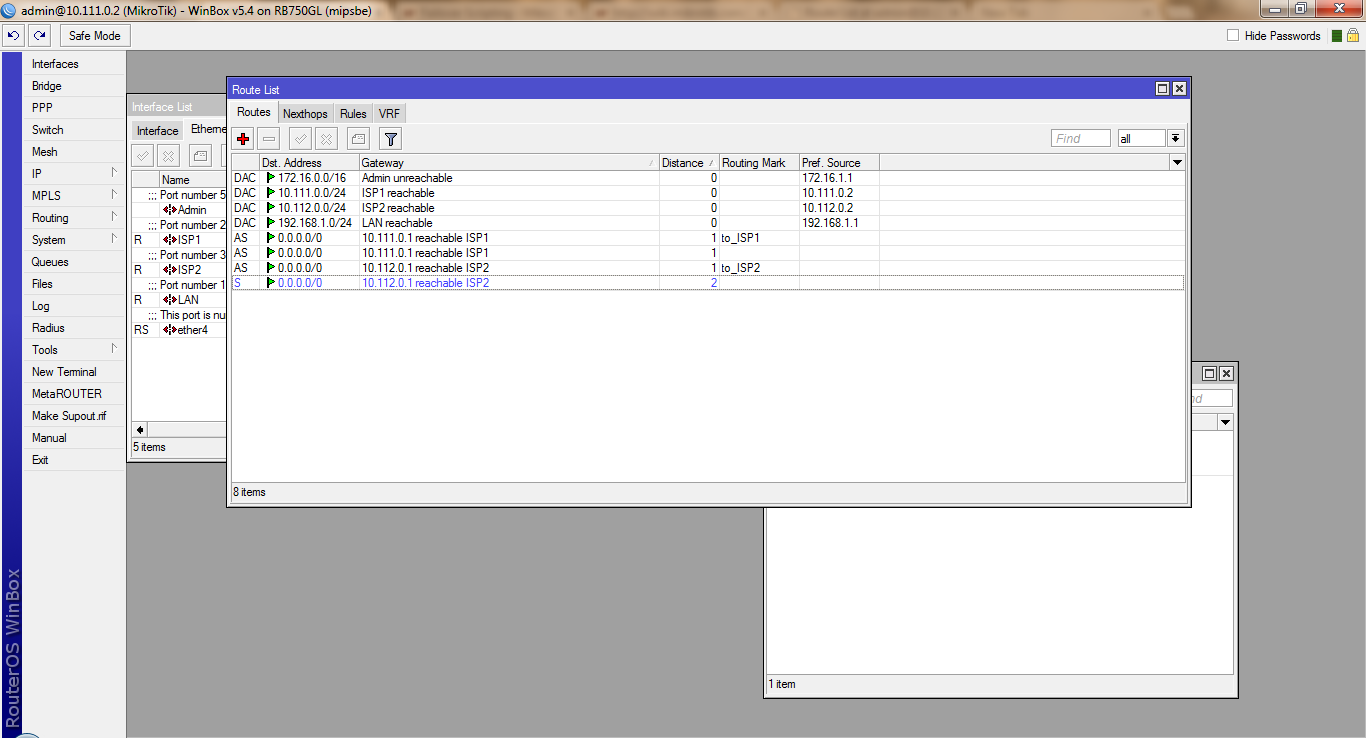Select the Routes tab
Screen dimensions: 1366x738
254,113
